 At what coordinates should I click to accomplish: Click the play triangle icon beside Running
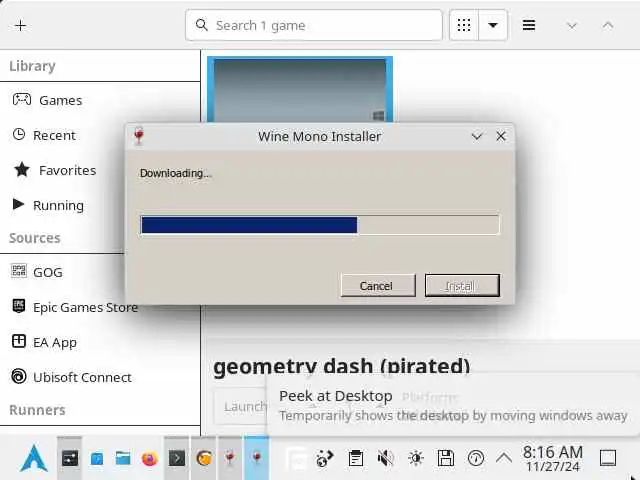coord(18,204)
